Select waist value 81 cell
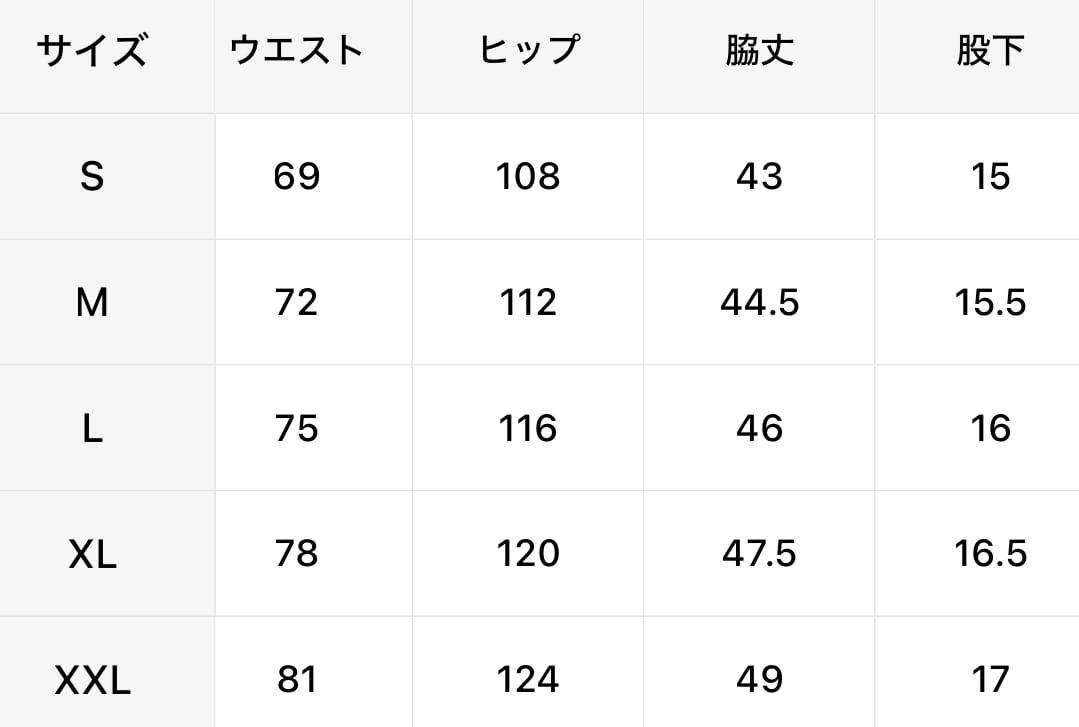The image size is (1079, 727). pyautogui.click(x=297, y=679)
